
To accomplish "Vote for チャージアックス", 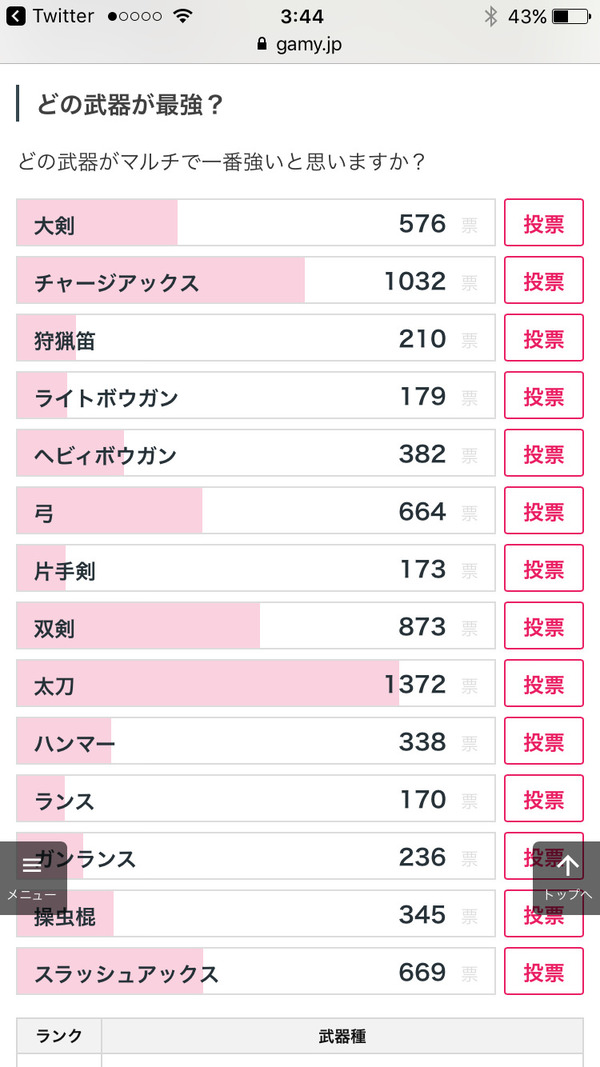I will click(x=544, y=280).
